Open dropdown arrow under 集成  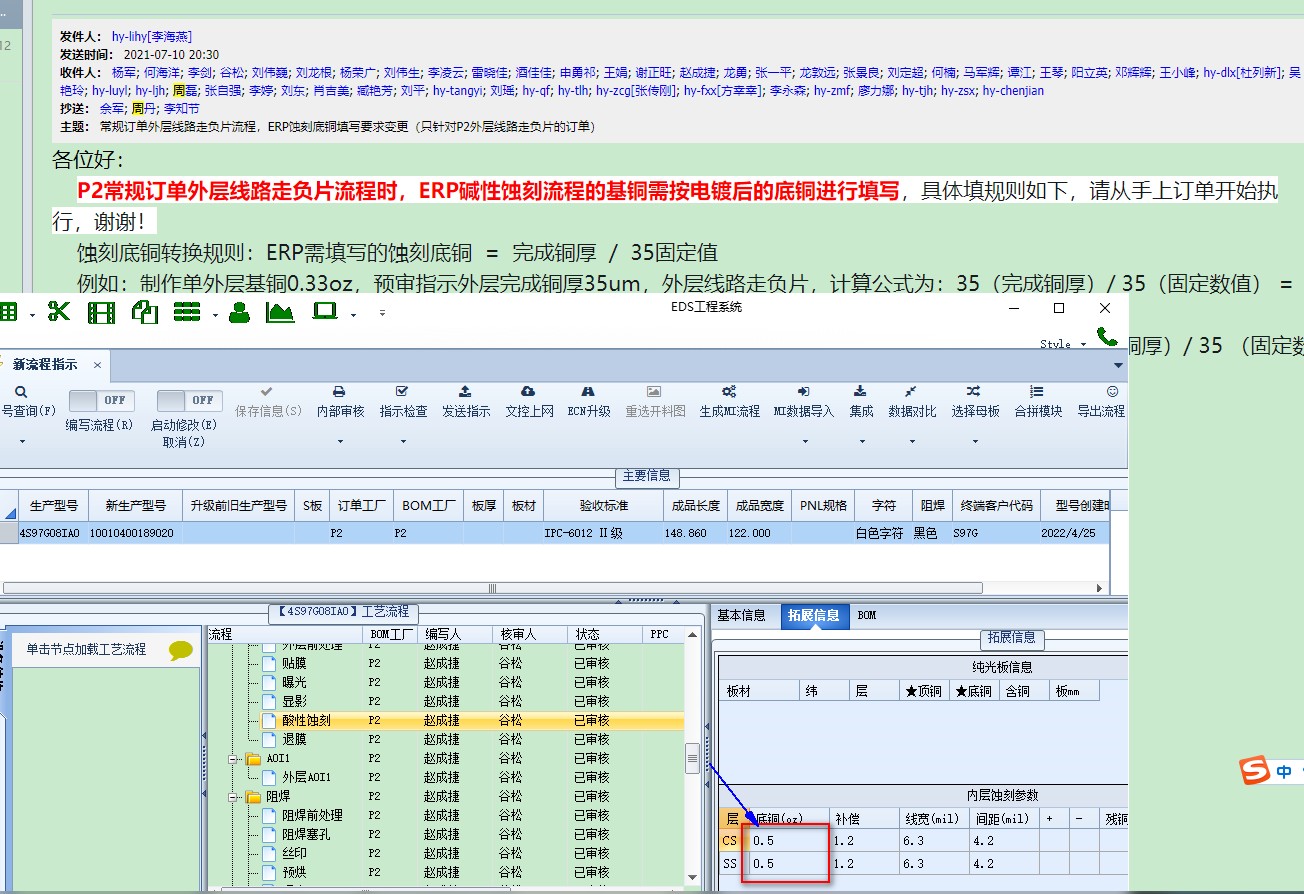pos(860,441)
